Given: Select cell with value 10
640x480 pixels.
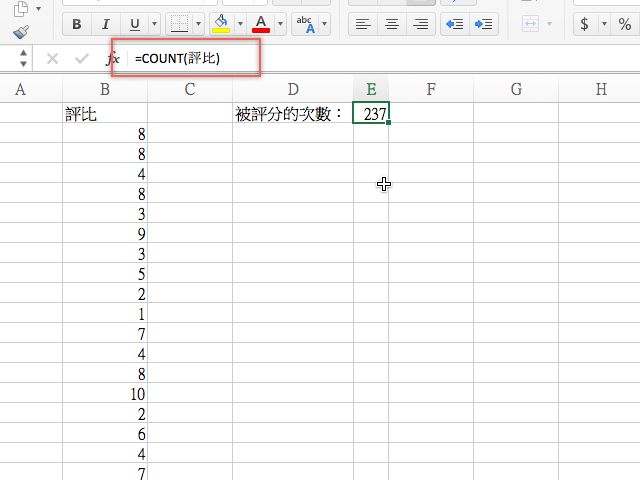Looking at the screenshot, I should pos(105,393).
